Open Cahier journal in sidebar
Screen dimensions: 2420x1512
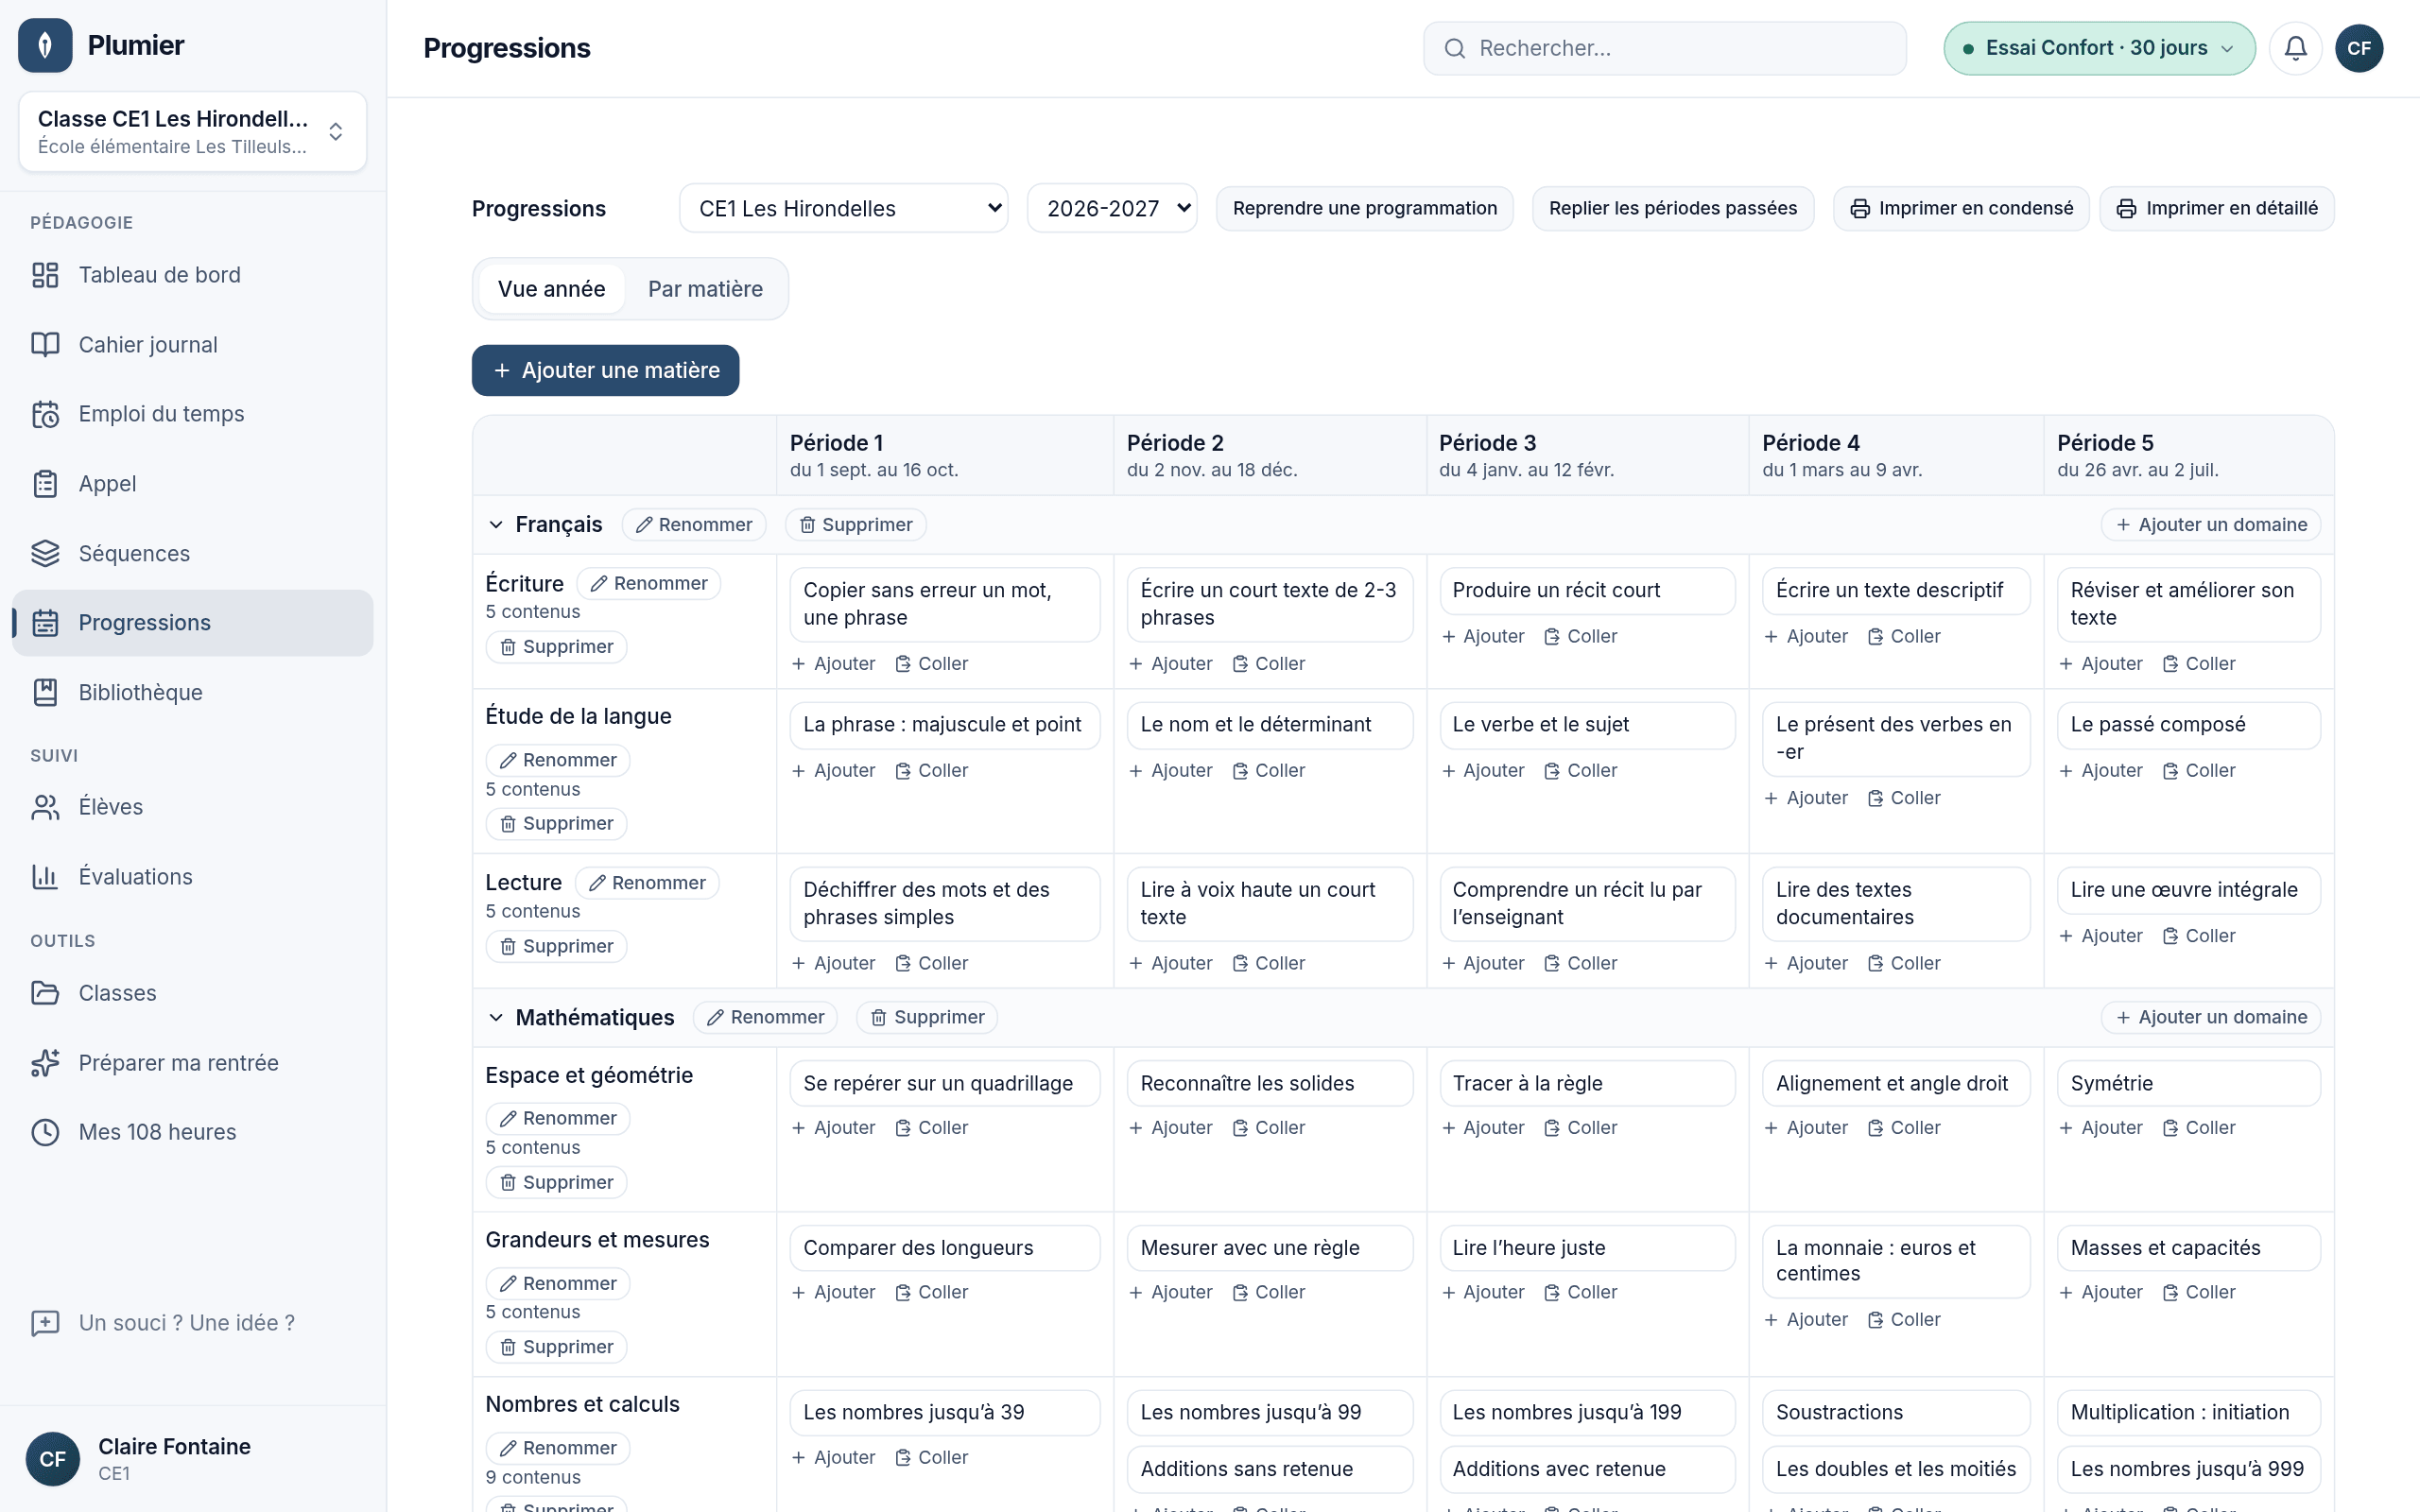pos(192,345)
